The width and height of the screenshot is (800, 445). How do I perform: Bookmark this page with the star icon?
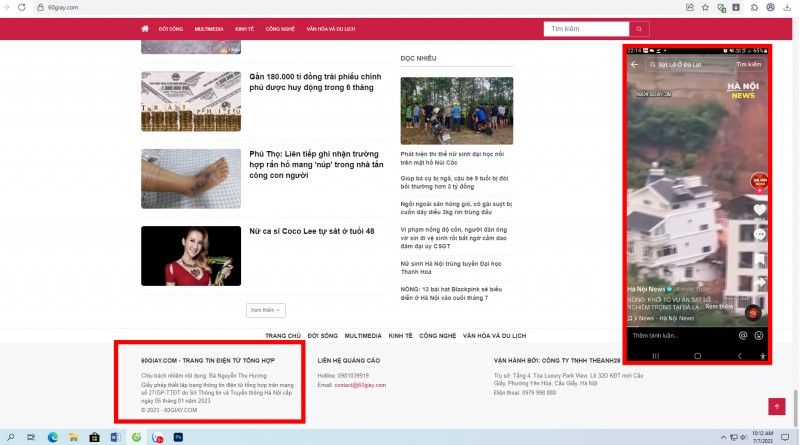point(705,7)
